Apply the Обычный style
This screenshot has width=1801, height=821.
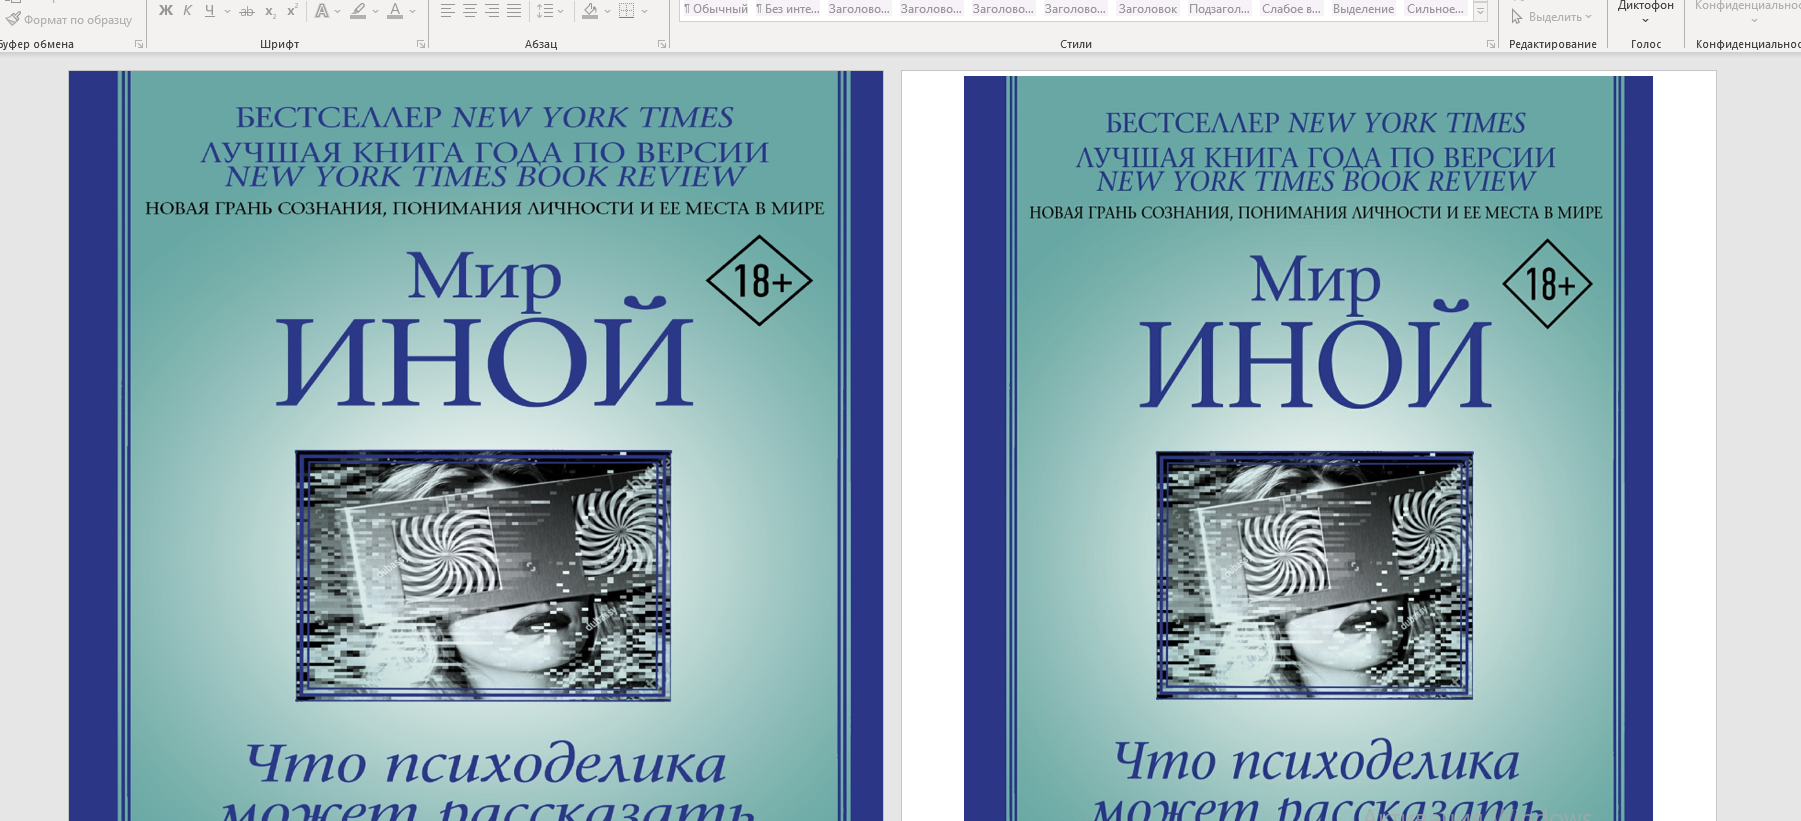(715, 9)
